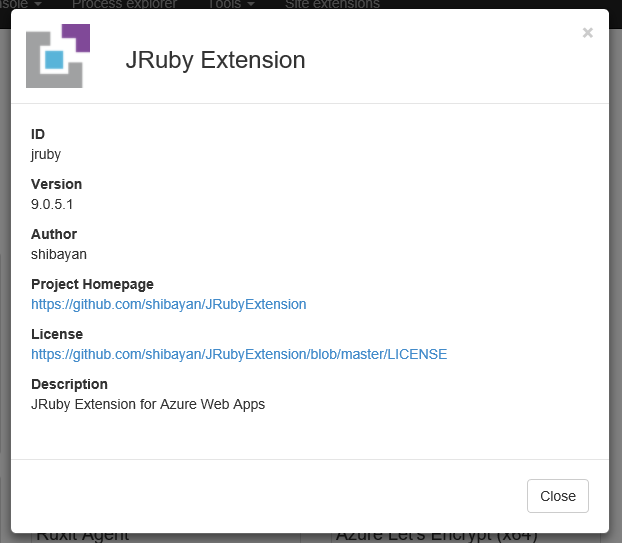Click the 'Project Homepage' label

point(92,284)
